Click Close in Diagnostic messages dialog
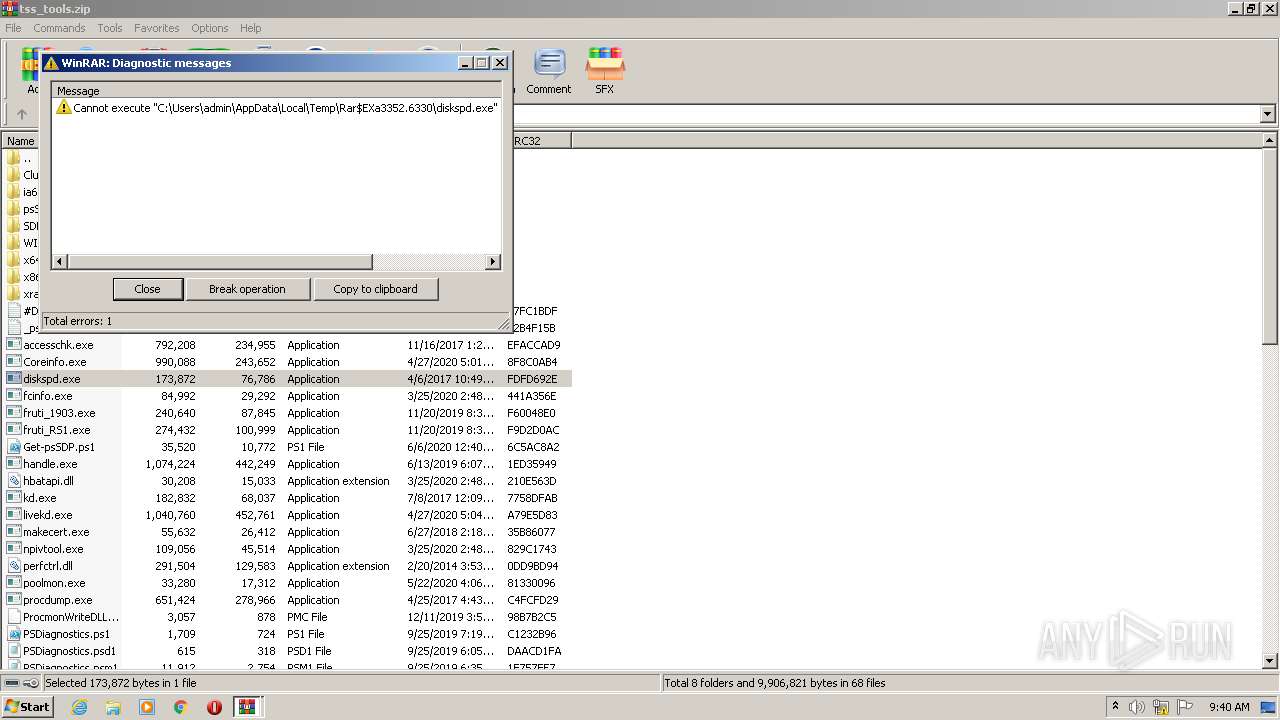Viewport: 1280px width, 720px height. (147, 289)
